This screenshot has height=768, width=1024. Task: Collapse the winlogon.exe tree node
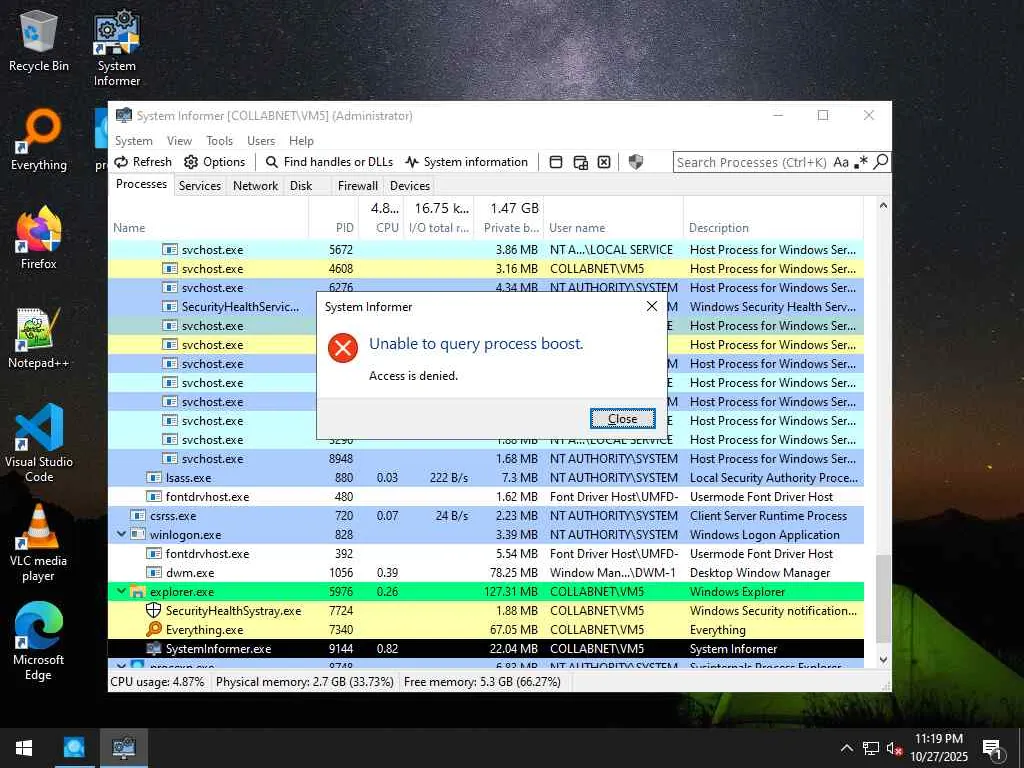[x=121, y=534]
